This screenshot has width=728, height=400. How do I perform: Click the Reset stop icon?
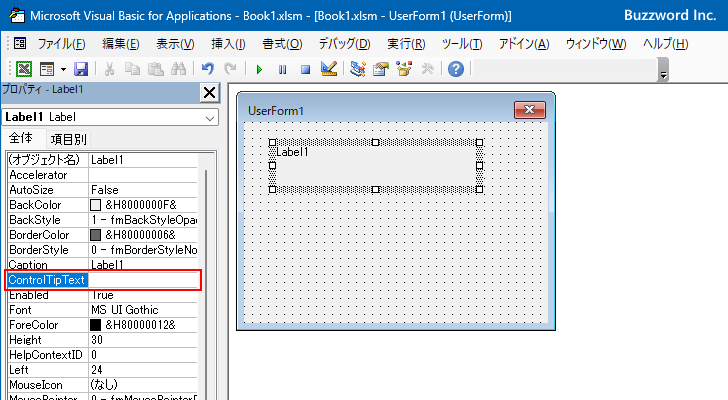pos(305,70)
